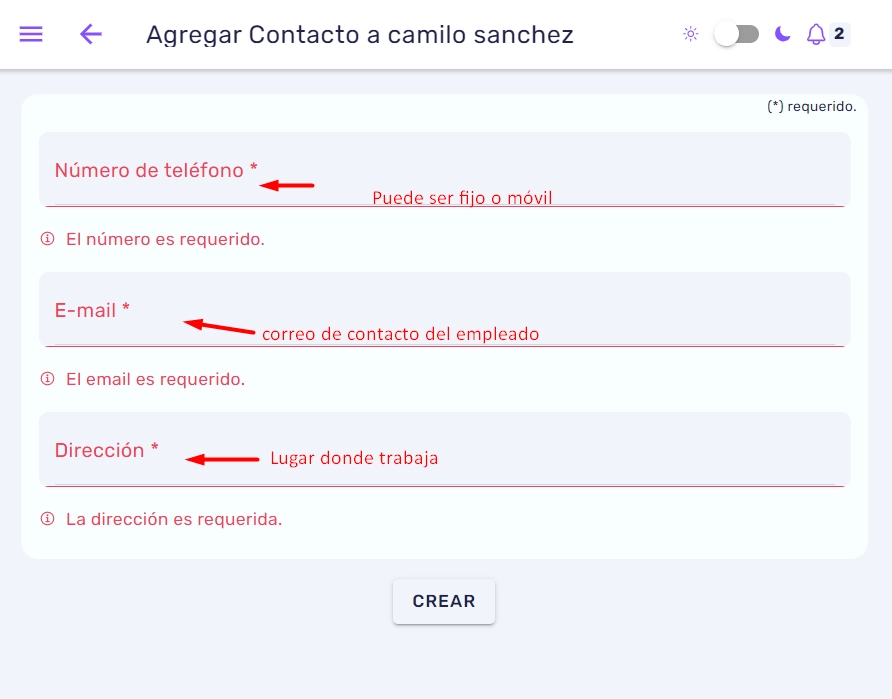
Task: Focus the E-mail input field
Action: (445, 309)
